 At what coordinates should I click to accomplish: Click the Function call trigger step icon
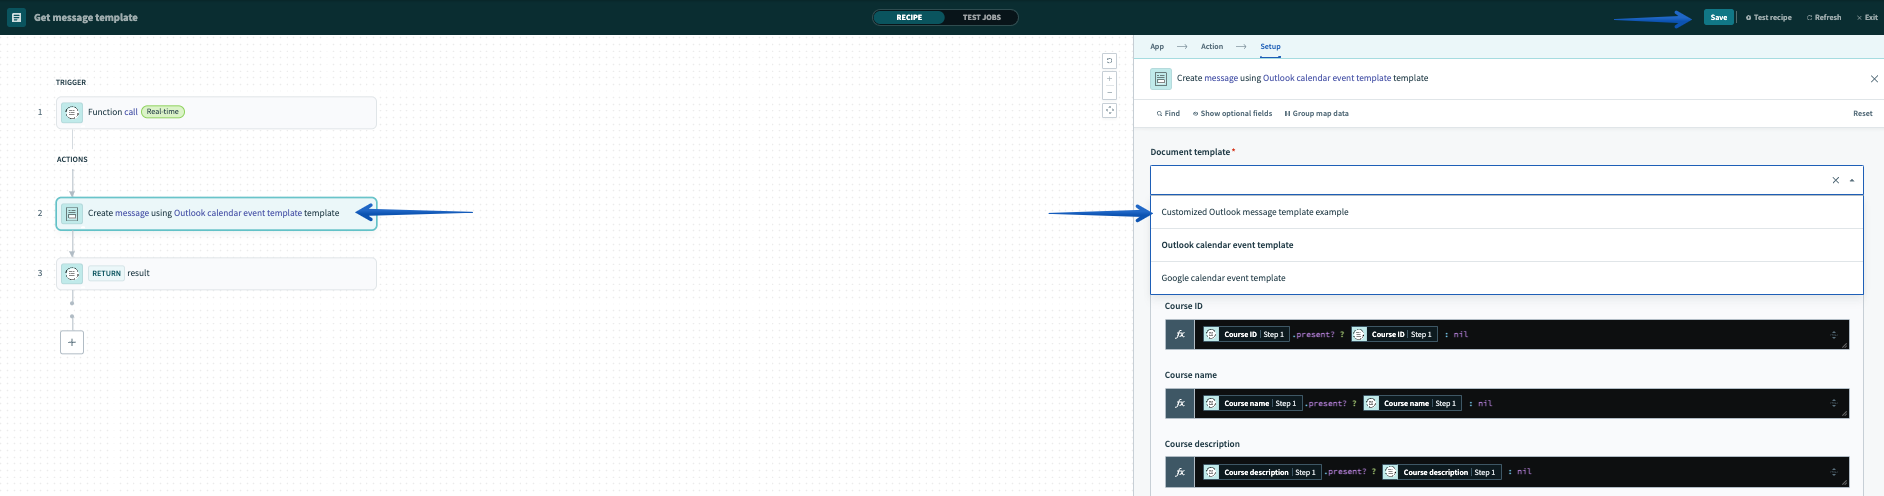(72, 113)
